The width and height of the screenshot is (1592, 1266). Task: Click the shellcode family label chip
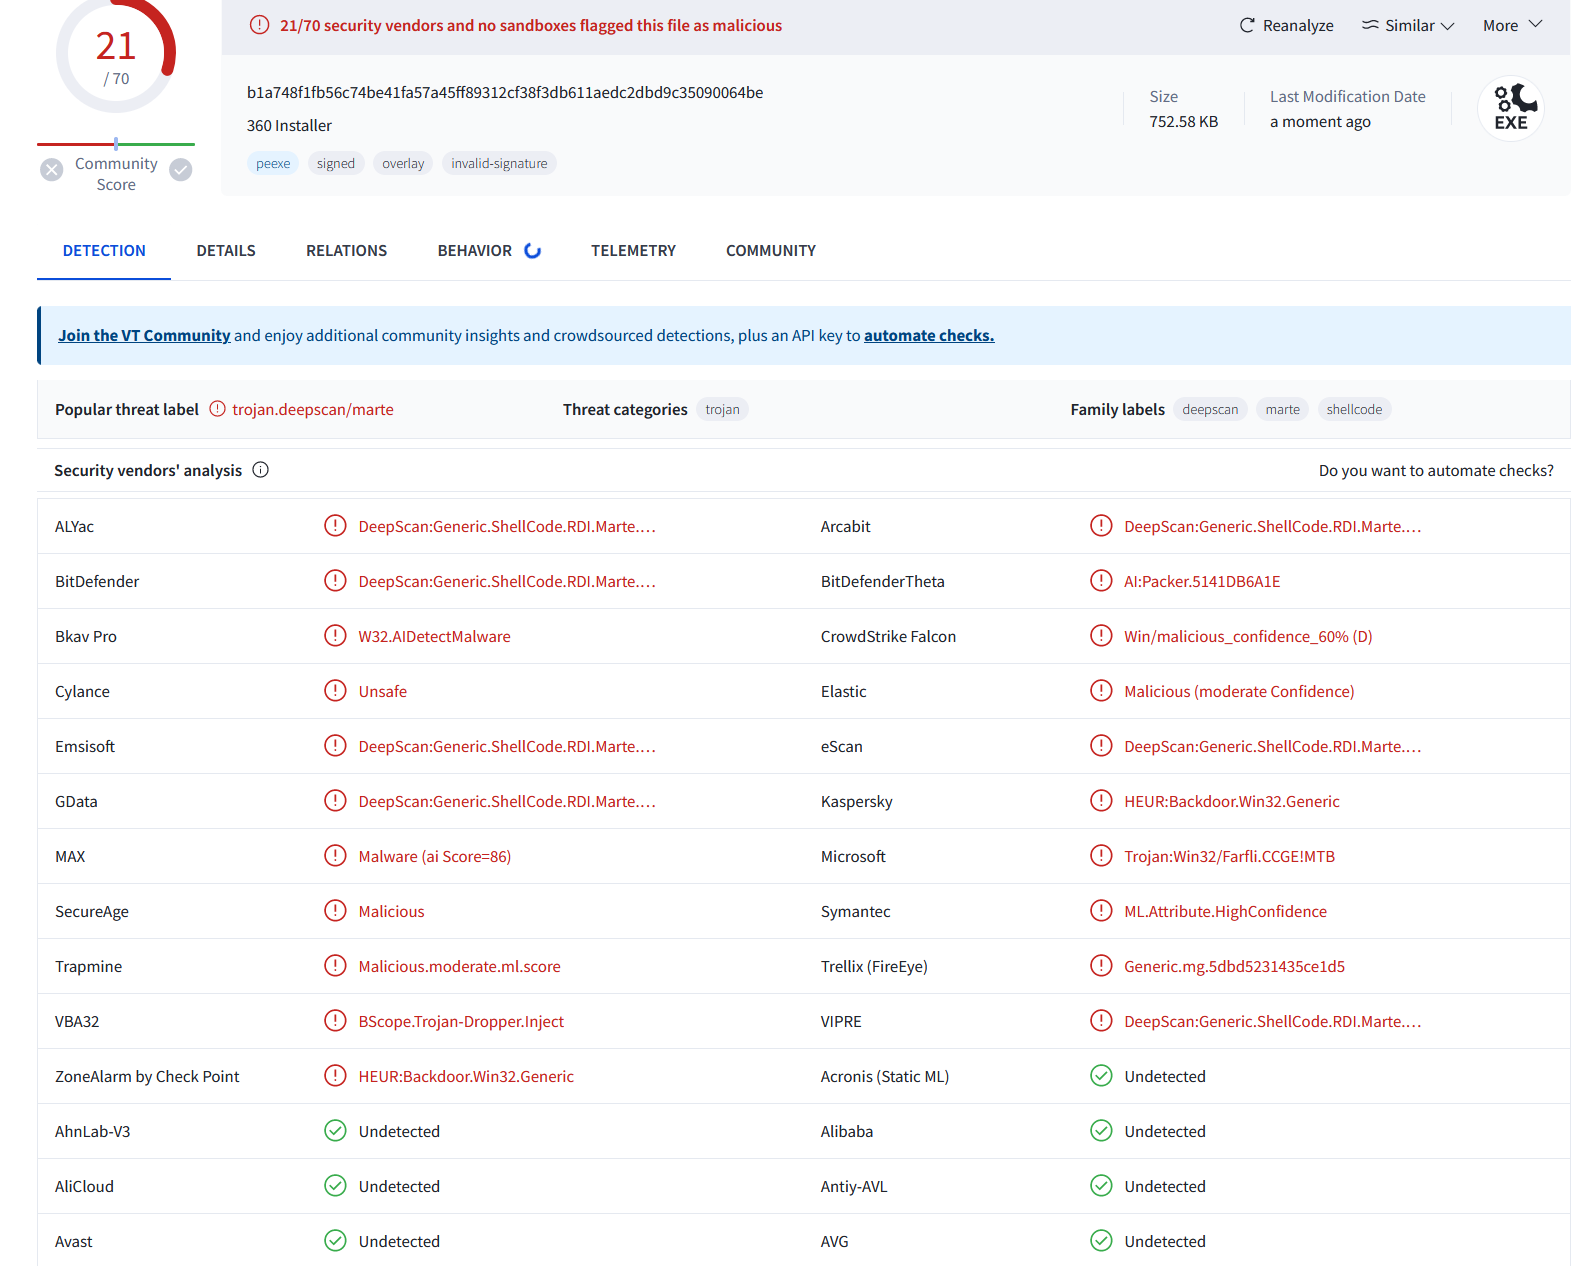1354,410
